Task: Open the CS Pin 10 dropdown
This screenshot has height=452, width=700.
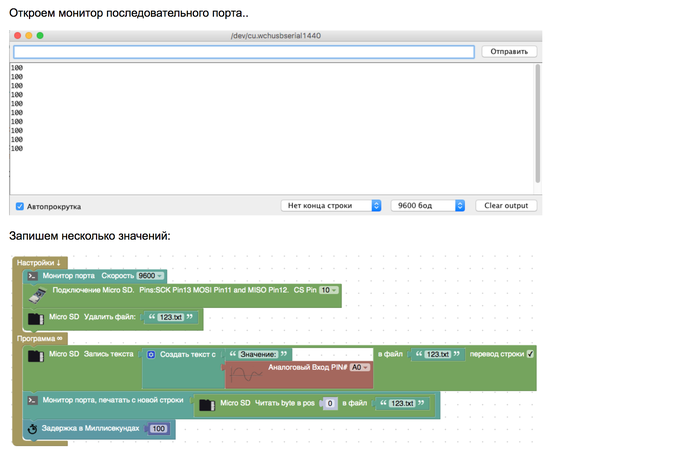Action: click(x=328, y=290)
